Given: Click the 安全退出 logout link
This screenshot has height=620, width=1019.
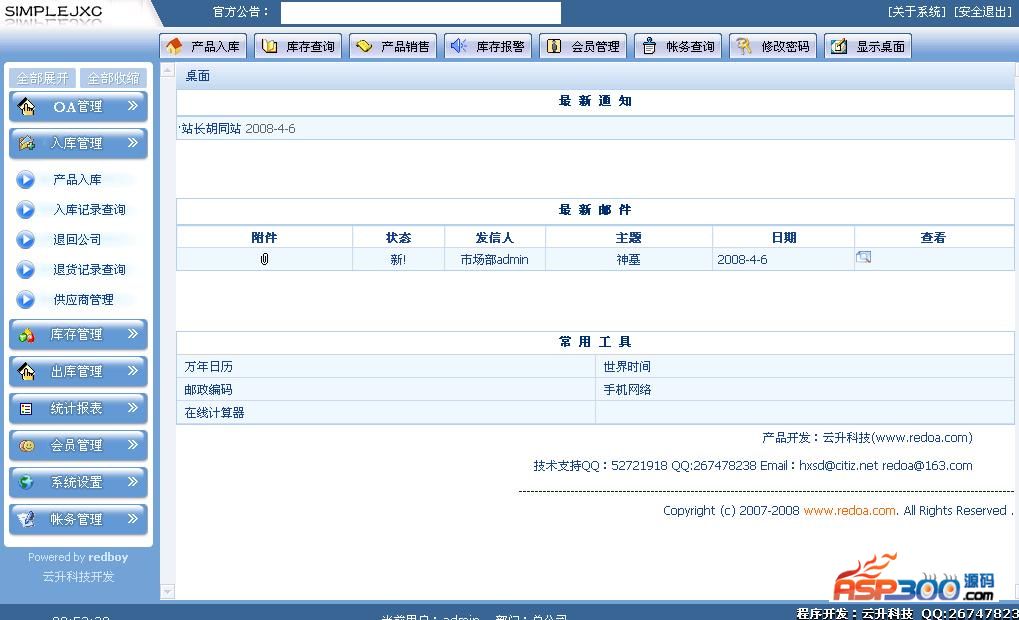Looking at the screenshot, I should [x=983, y=12].
